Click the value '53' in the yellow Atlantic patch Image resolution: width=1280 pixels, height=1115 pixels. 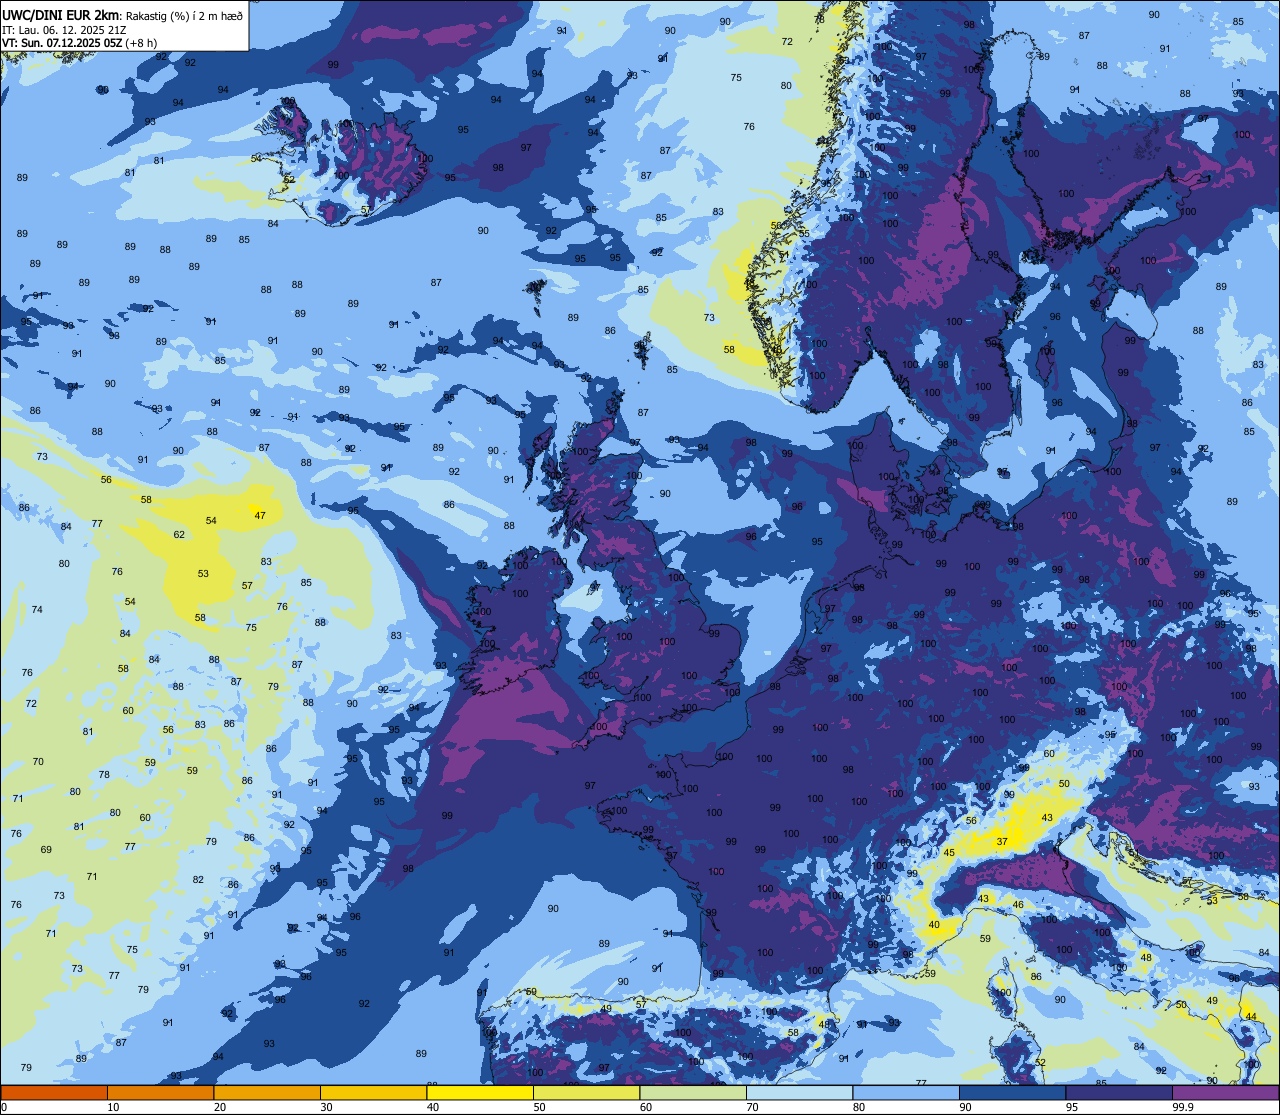pos(203,574)
